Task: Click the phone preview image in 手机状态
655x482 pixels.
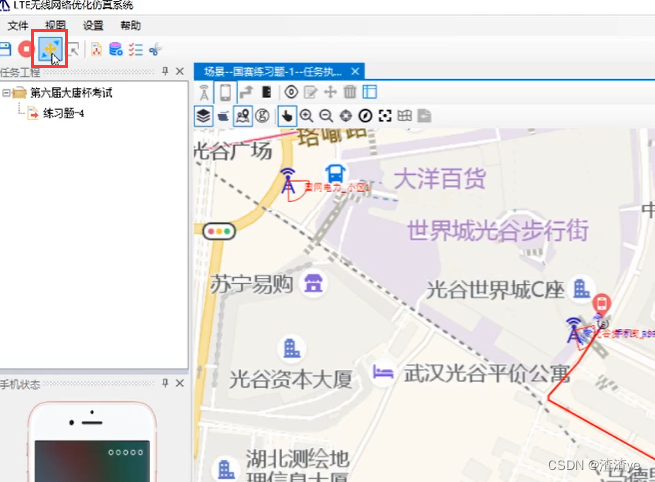Action: (92, 442)
